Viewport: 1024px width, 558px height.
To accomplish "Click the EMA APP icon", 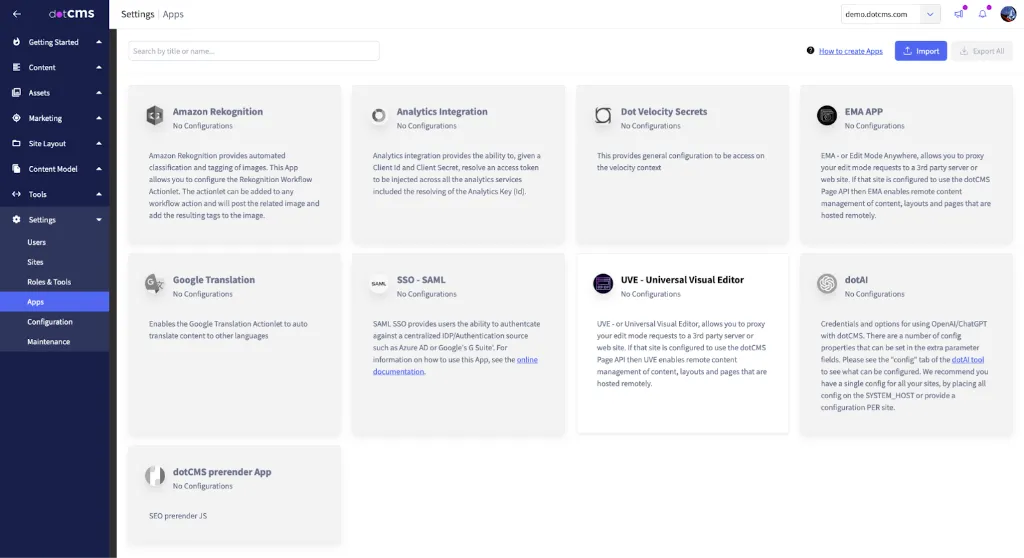I will tap(826, 116).
